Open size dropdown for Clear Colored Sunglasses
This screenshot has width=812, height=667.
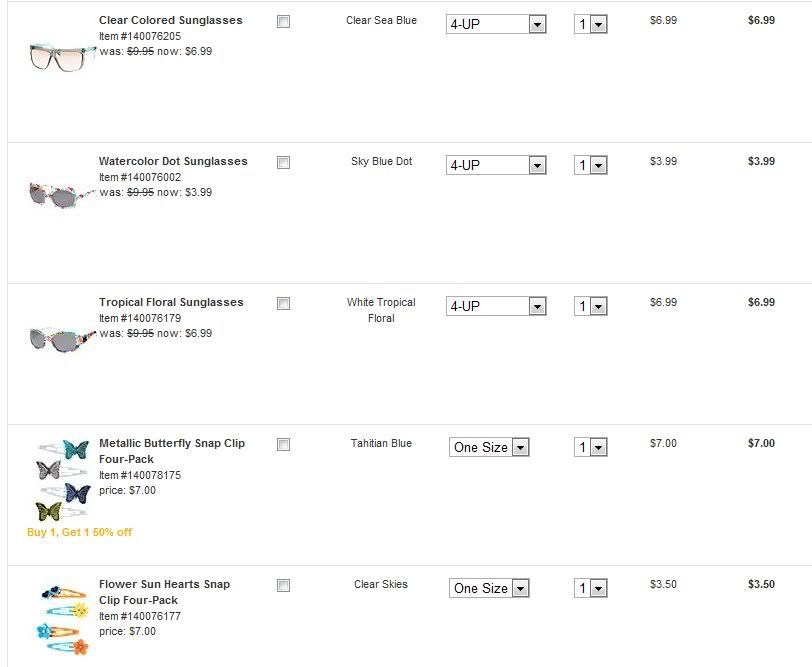click(496, 24)
